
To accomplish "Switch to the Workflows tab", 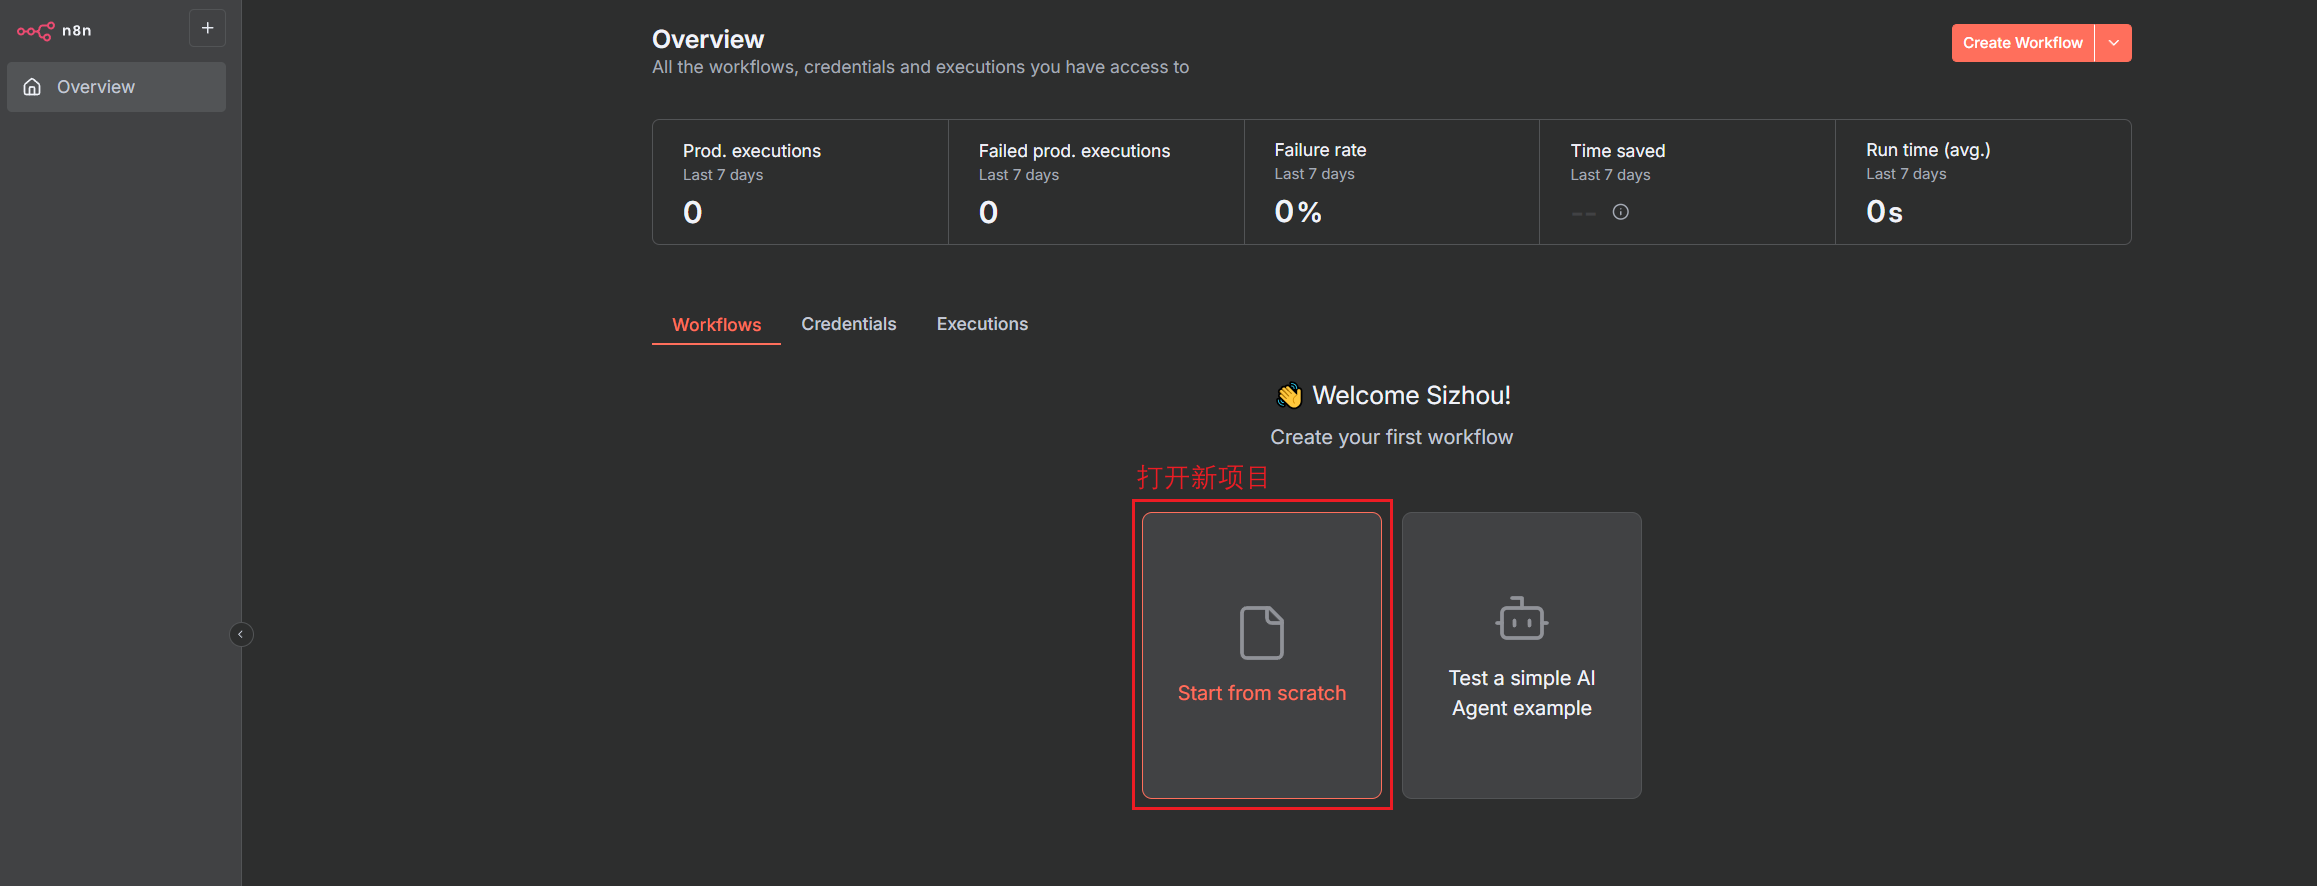I will point(716,325).
